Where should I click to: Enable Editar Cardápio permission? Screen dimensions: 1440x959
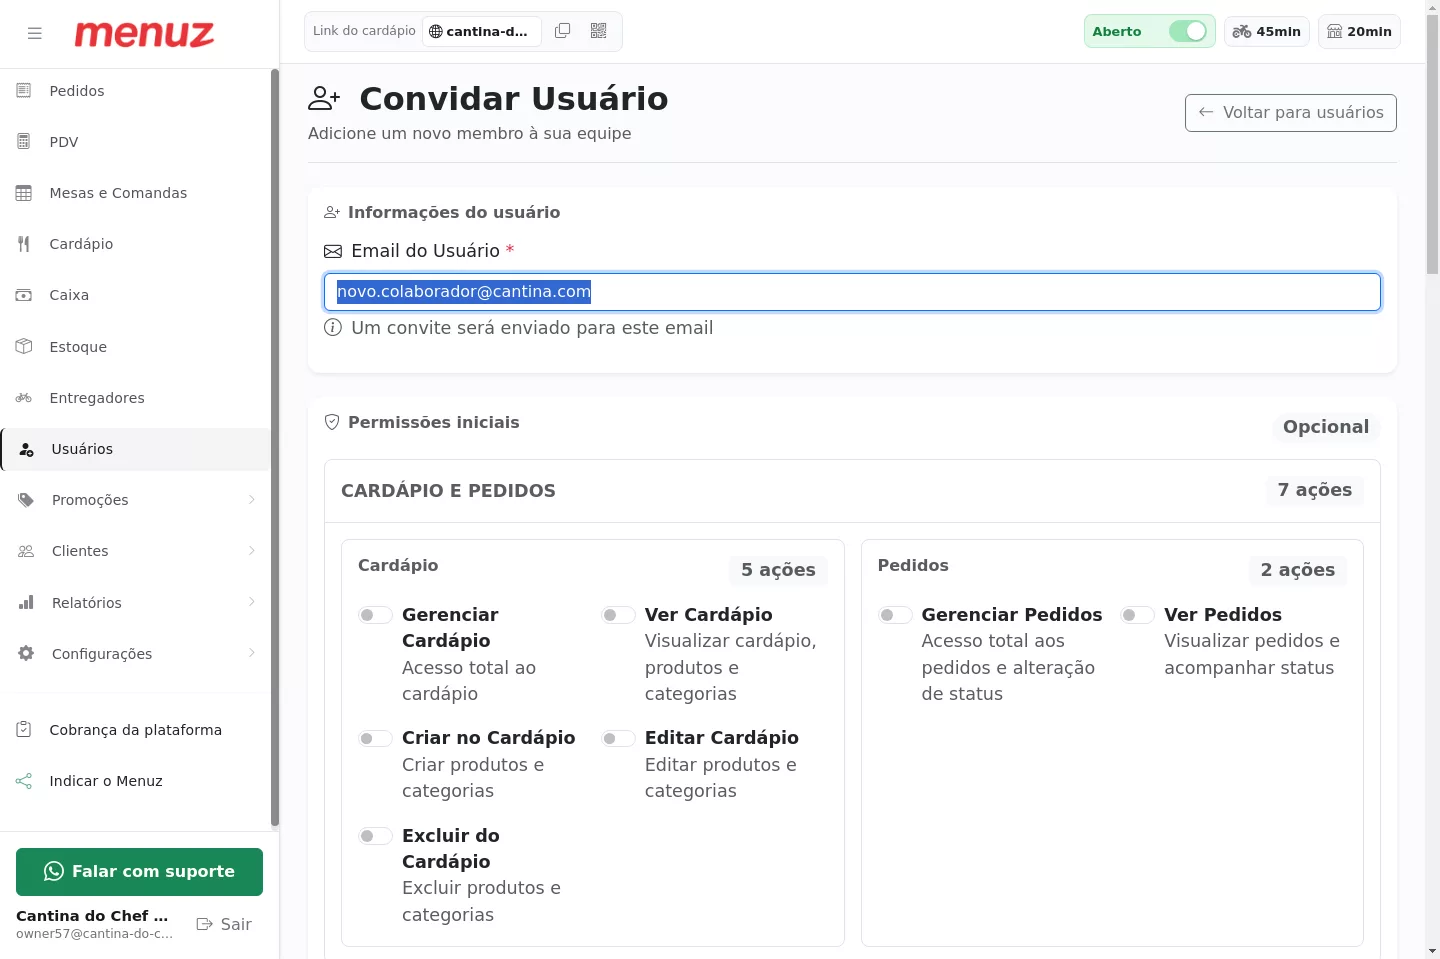pos(618,738)
